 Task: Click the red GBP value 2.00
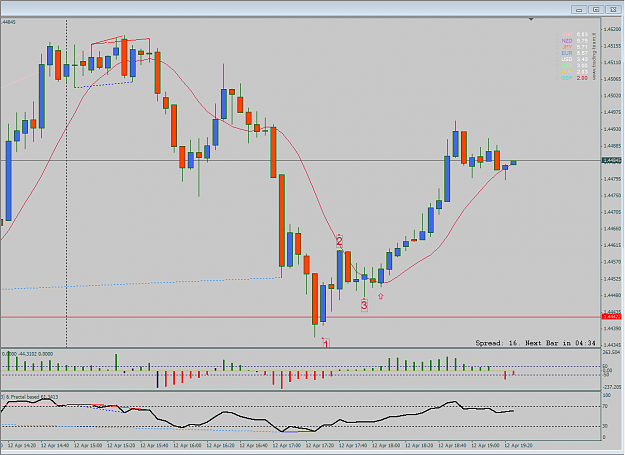[x=582, y=78]
